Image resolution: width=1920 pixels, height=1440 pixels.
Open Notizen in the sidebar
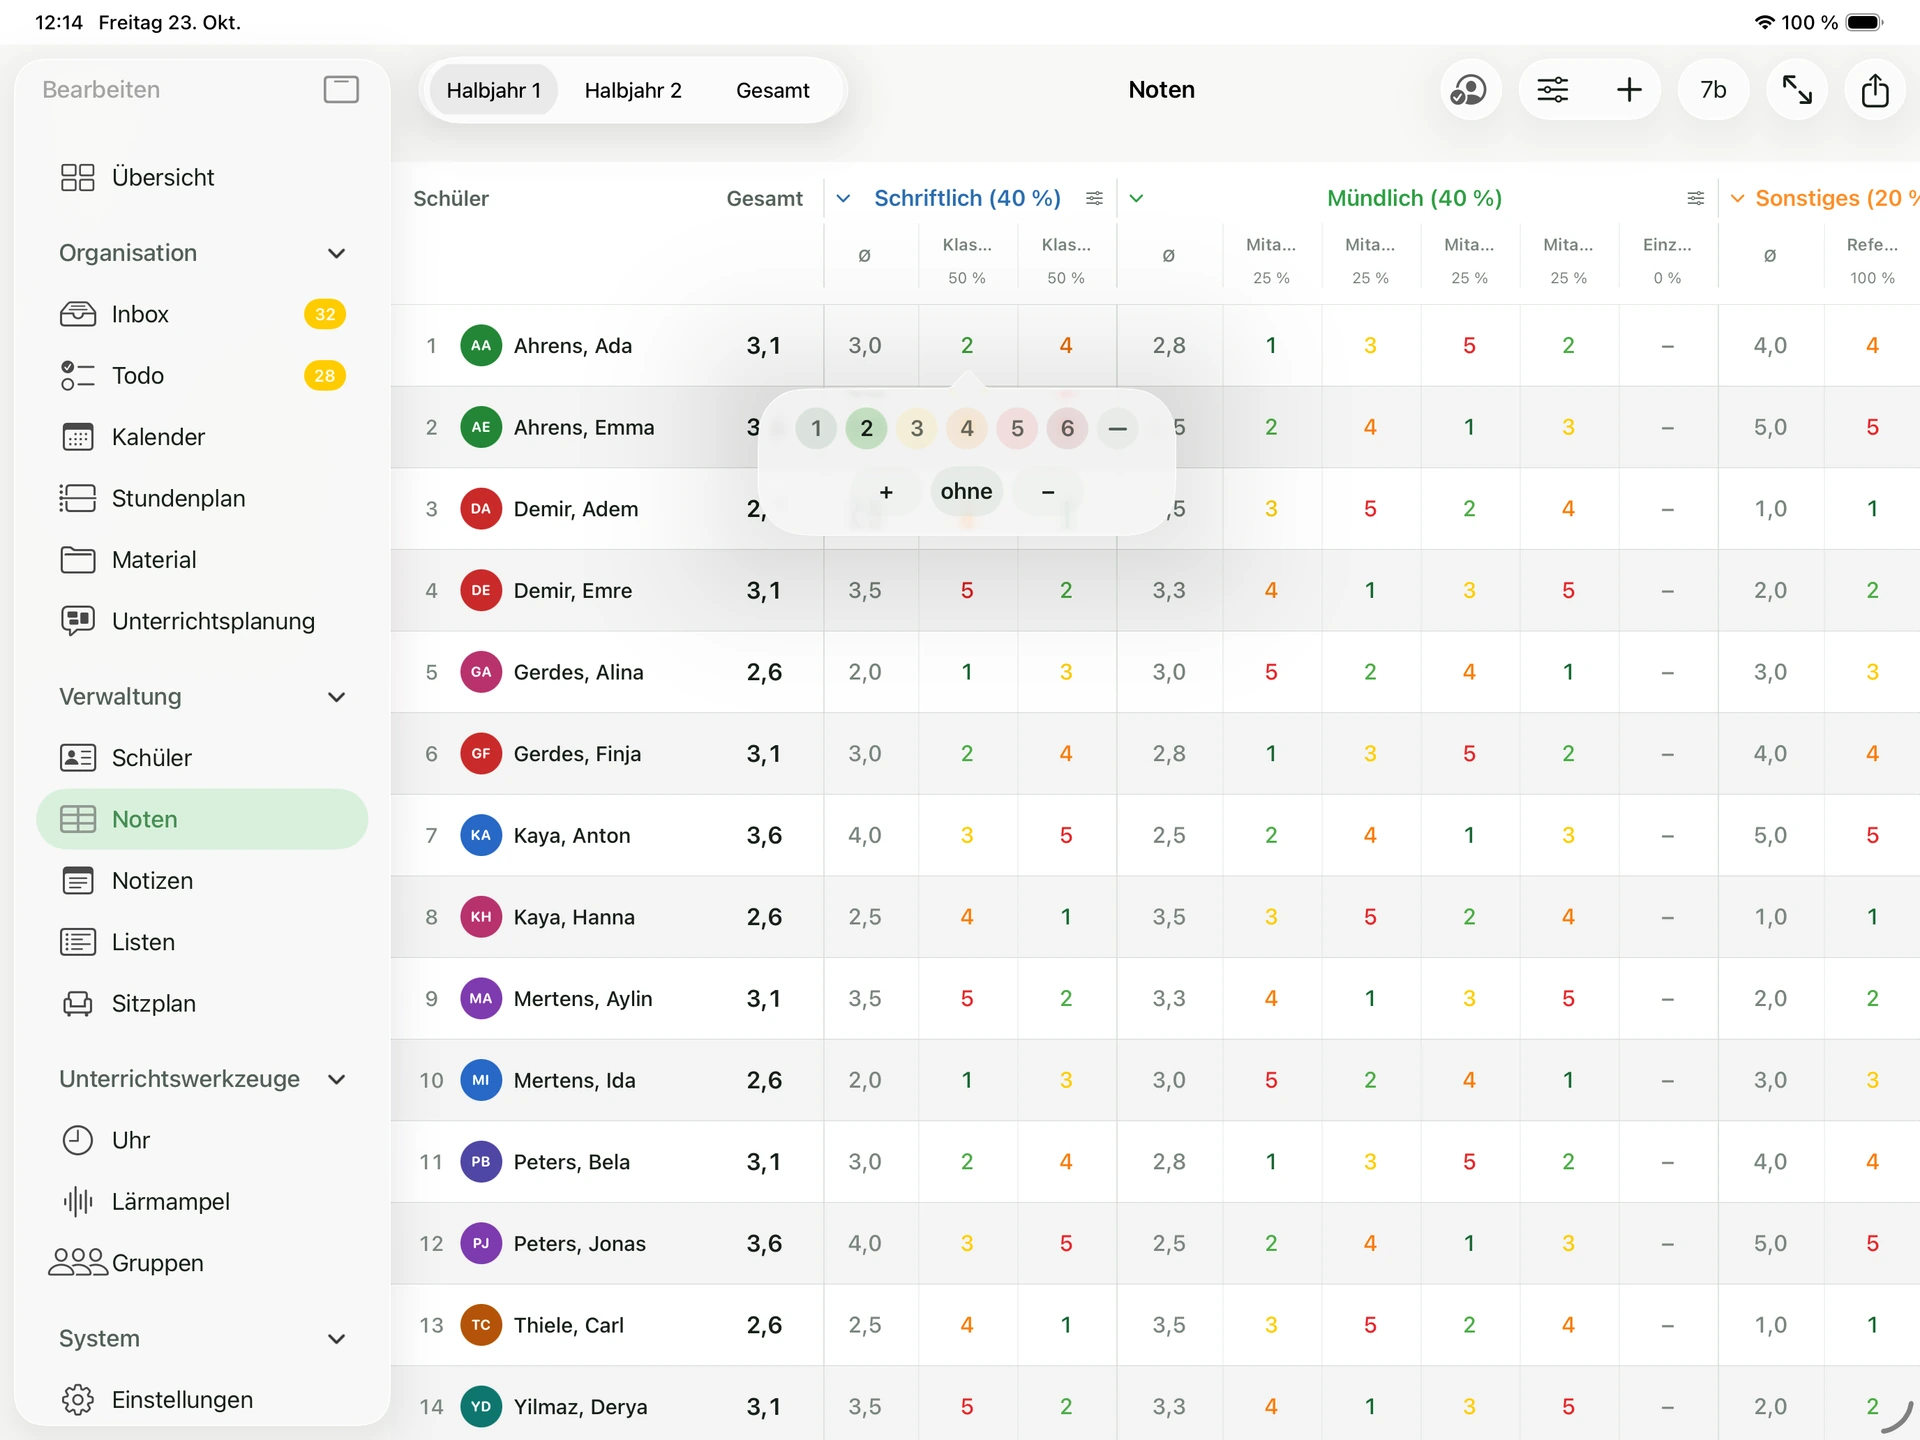click(x=202, y=881)
